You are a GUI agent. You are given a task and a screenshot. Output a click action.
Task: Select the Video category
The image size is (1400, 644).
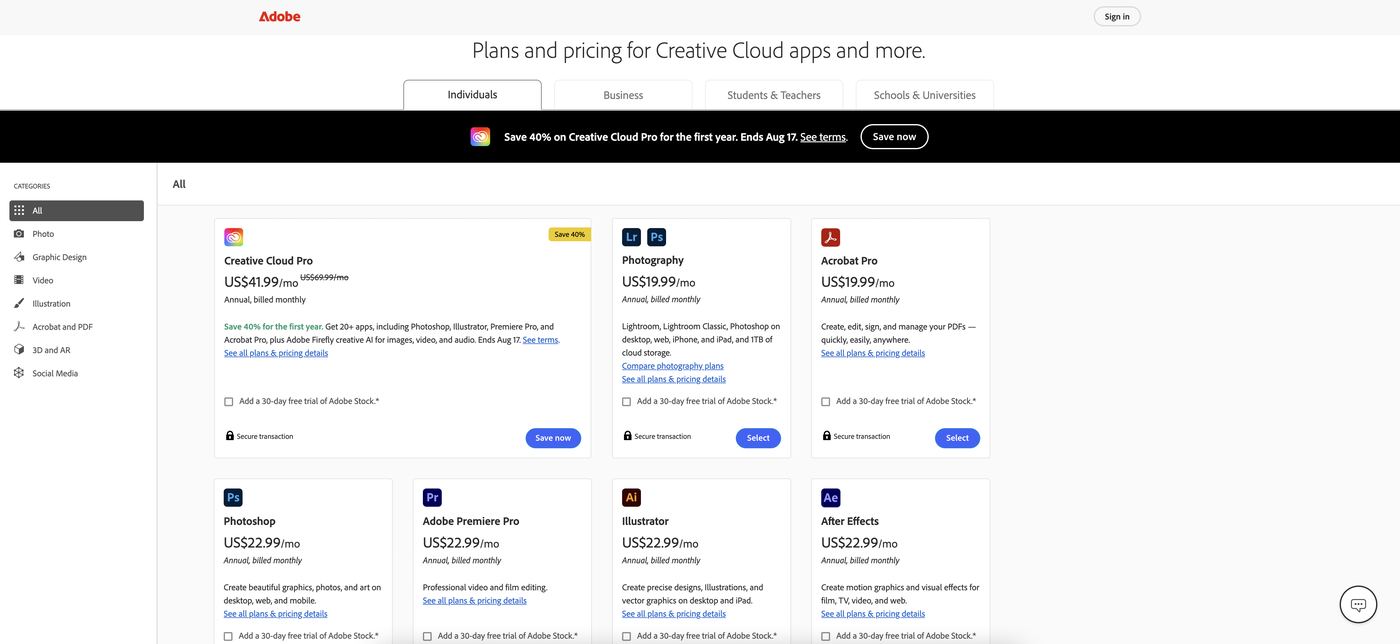click(76, 280)
